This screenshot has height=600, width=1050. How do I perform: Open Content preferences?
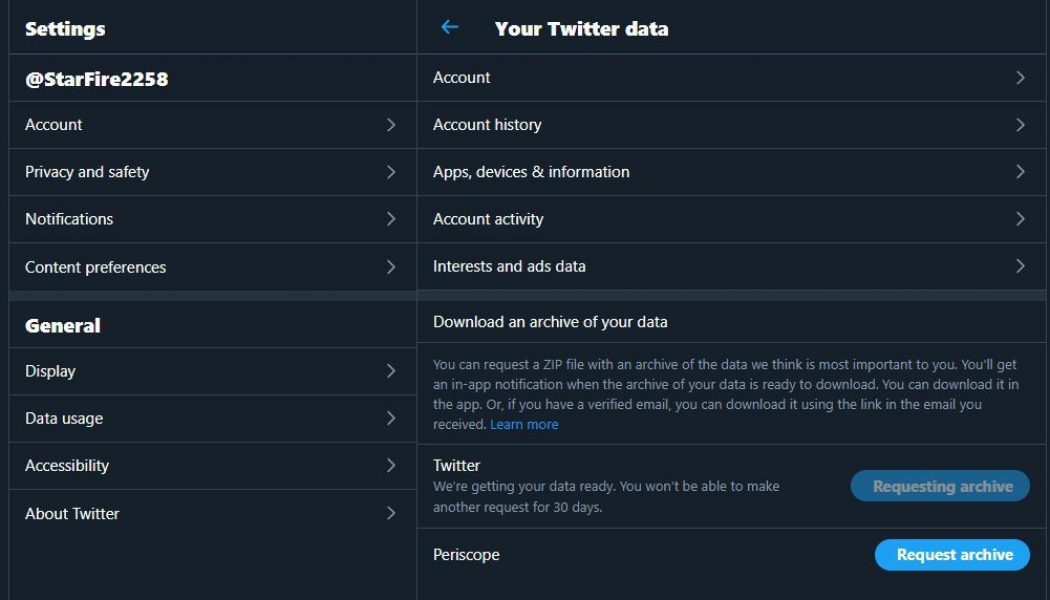94,266
